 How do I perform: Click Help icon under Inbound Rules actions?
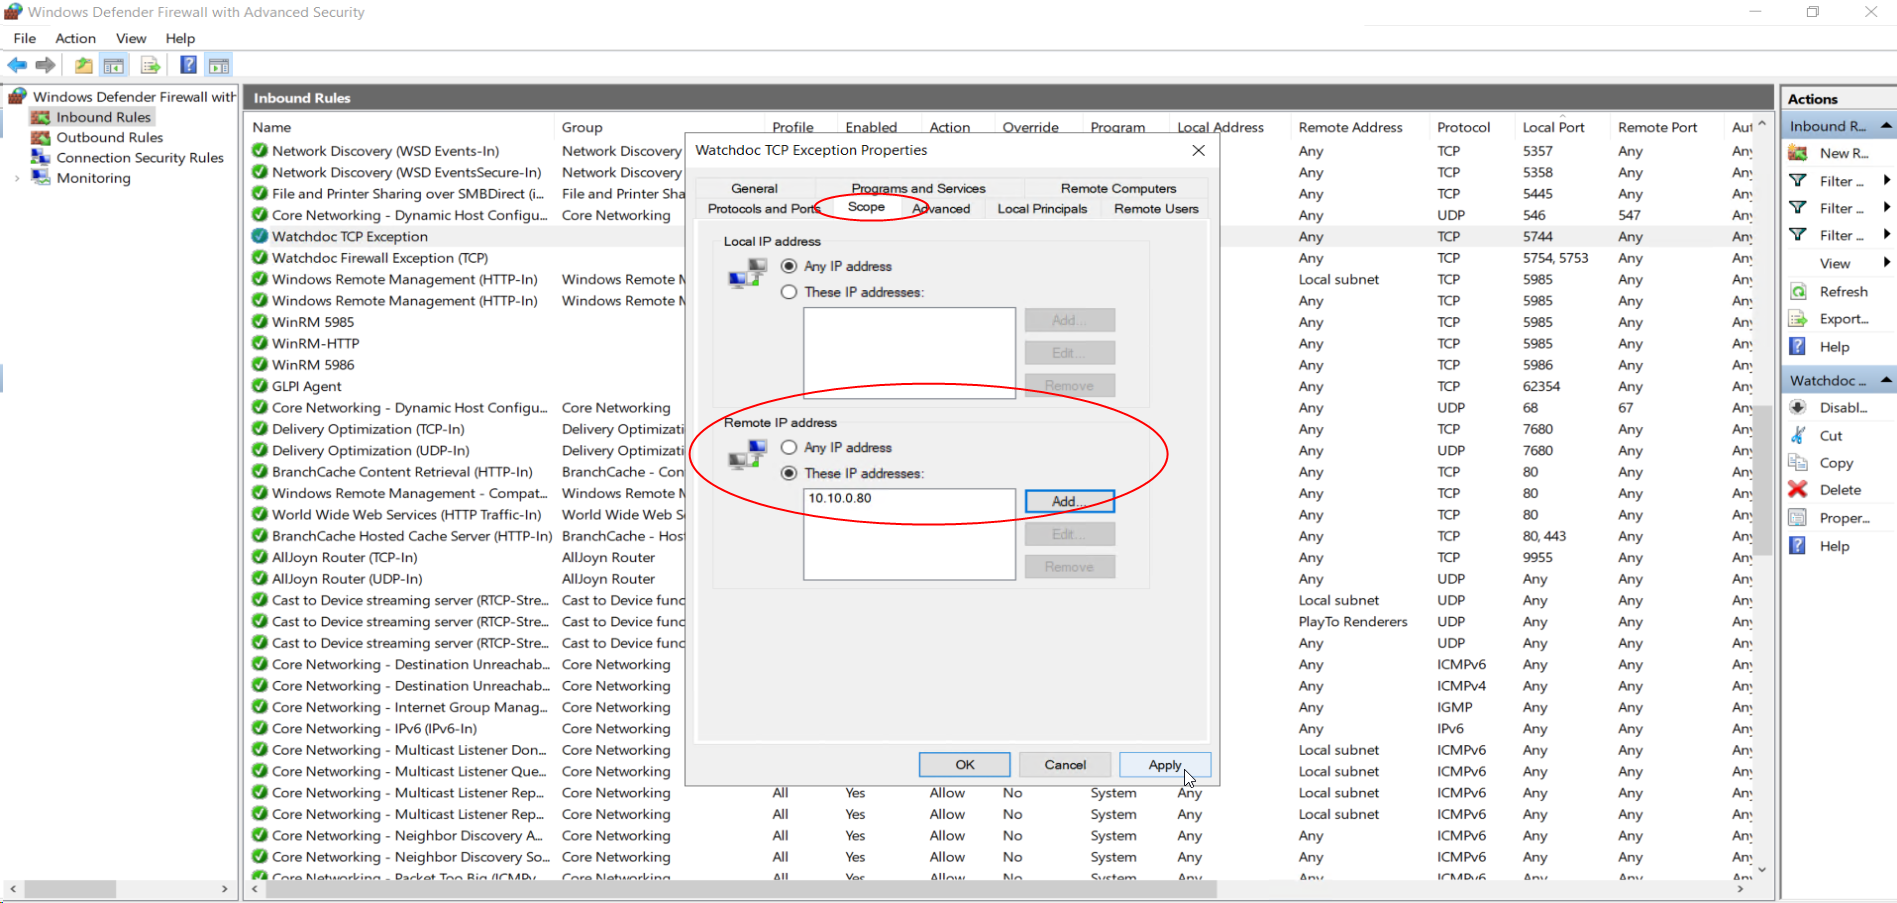(1797, 346)
